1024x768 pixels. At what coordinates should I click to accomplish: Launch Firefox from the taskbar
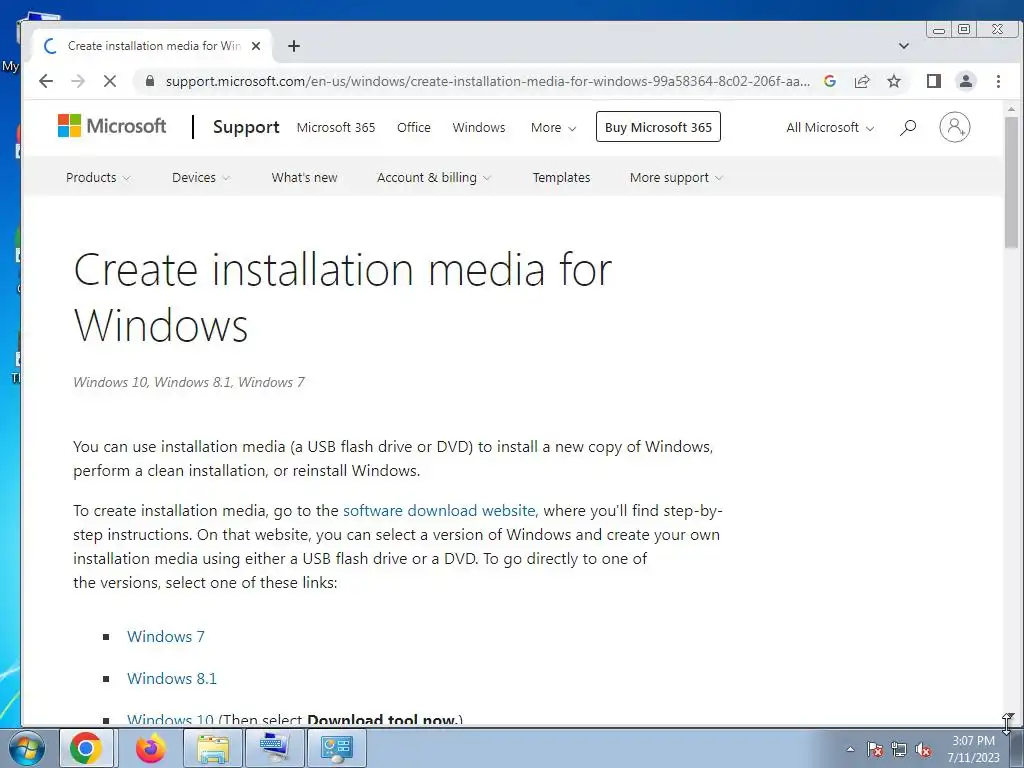click(150, 748)
